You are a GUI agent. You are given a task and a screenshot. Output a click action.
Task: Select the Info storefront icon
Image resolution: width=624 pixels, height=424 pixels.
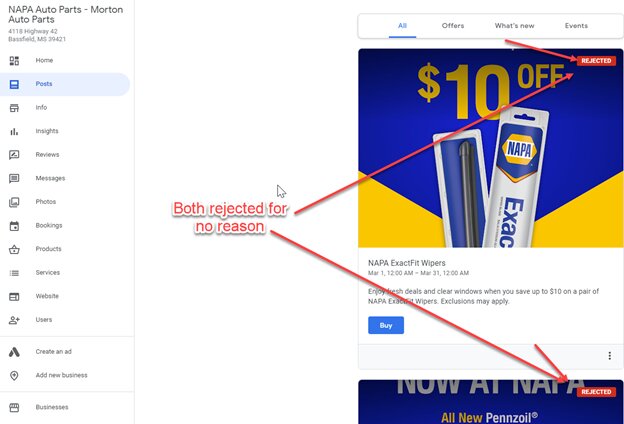click(14, 108)
